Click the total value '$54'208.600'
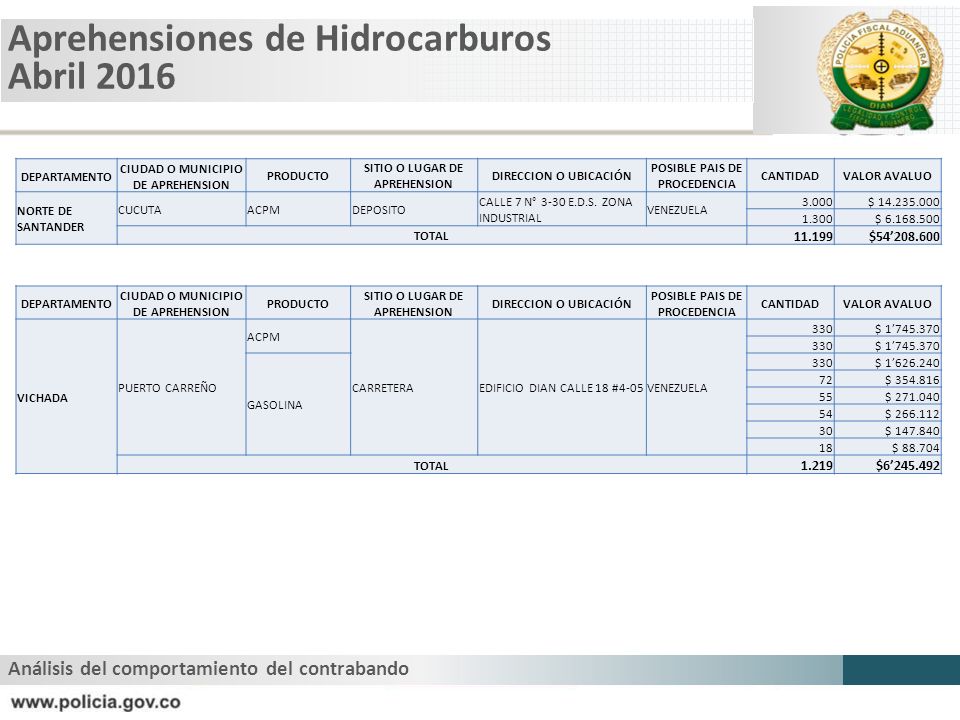This screenshot has width=960, height=720. (x=904, y=236)
